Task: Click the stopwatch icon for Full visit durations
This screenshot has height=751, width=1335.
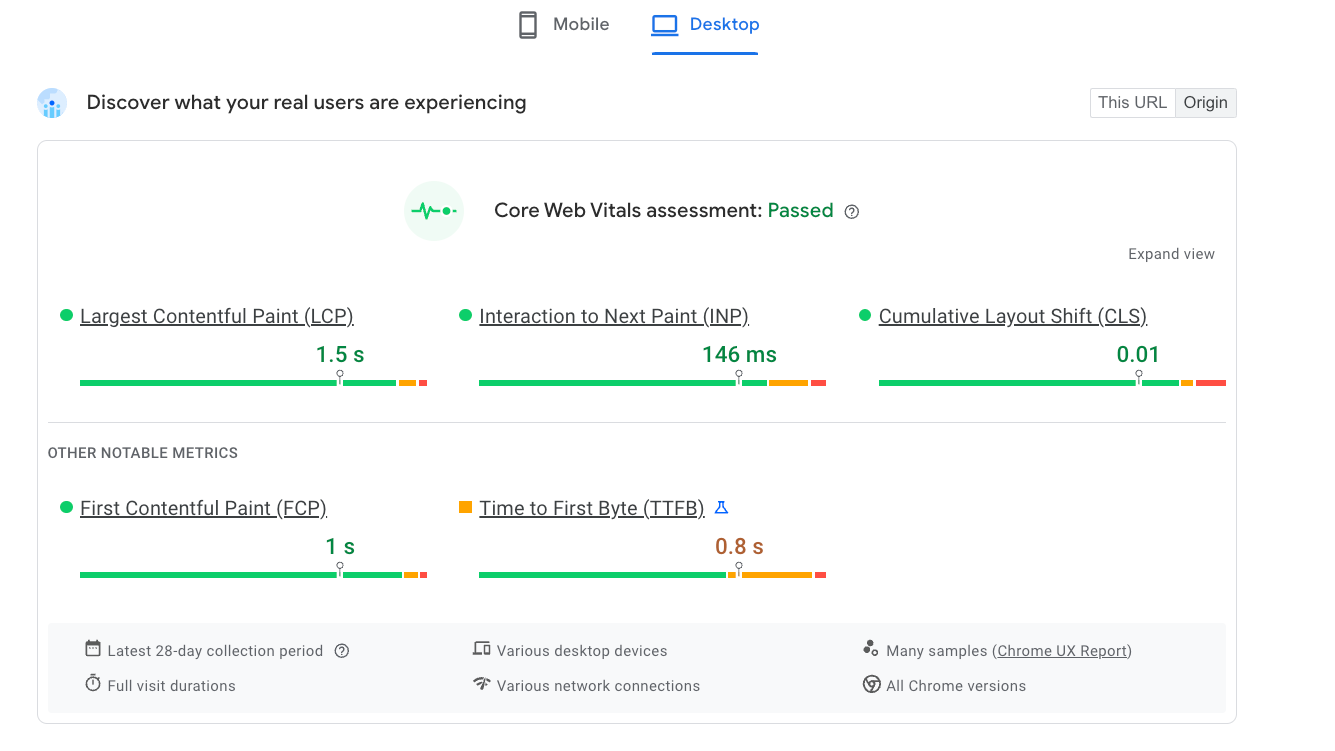Action: tap(93, 684)
